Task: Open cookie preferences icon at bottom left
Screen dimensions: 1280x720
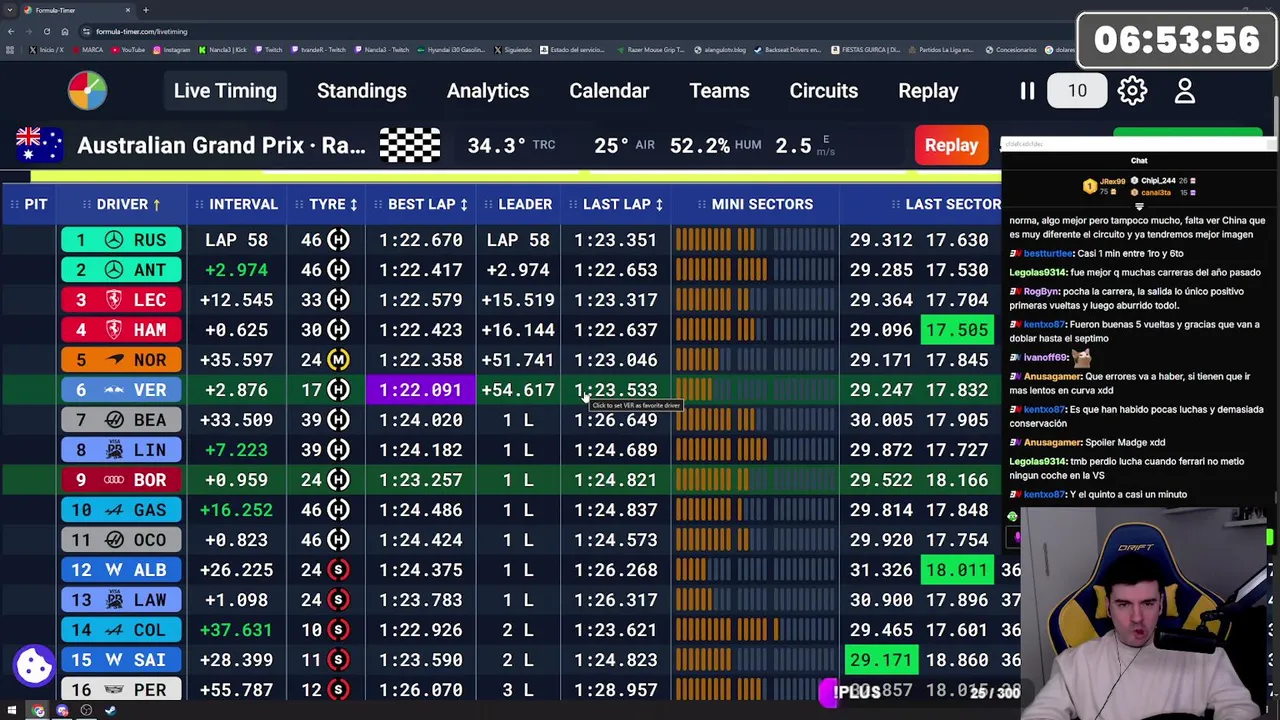Action: pyautogui.click(x=33, y=664)
